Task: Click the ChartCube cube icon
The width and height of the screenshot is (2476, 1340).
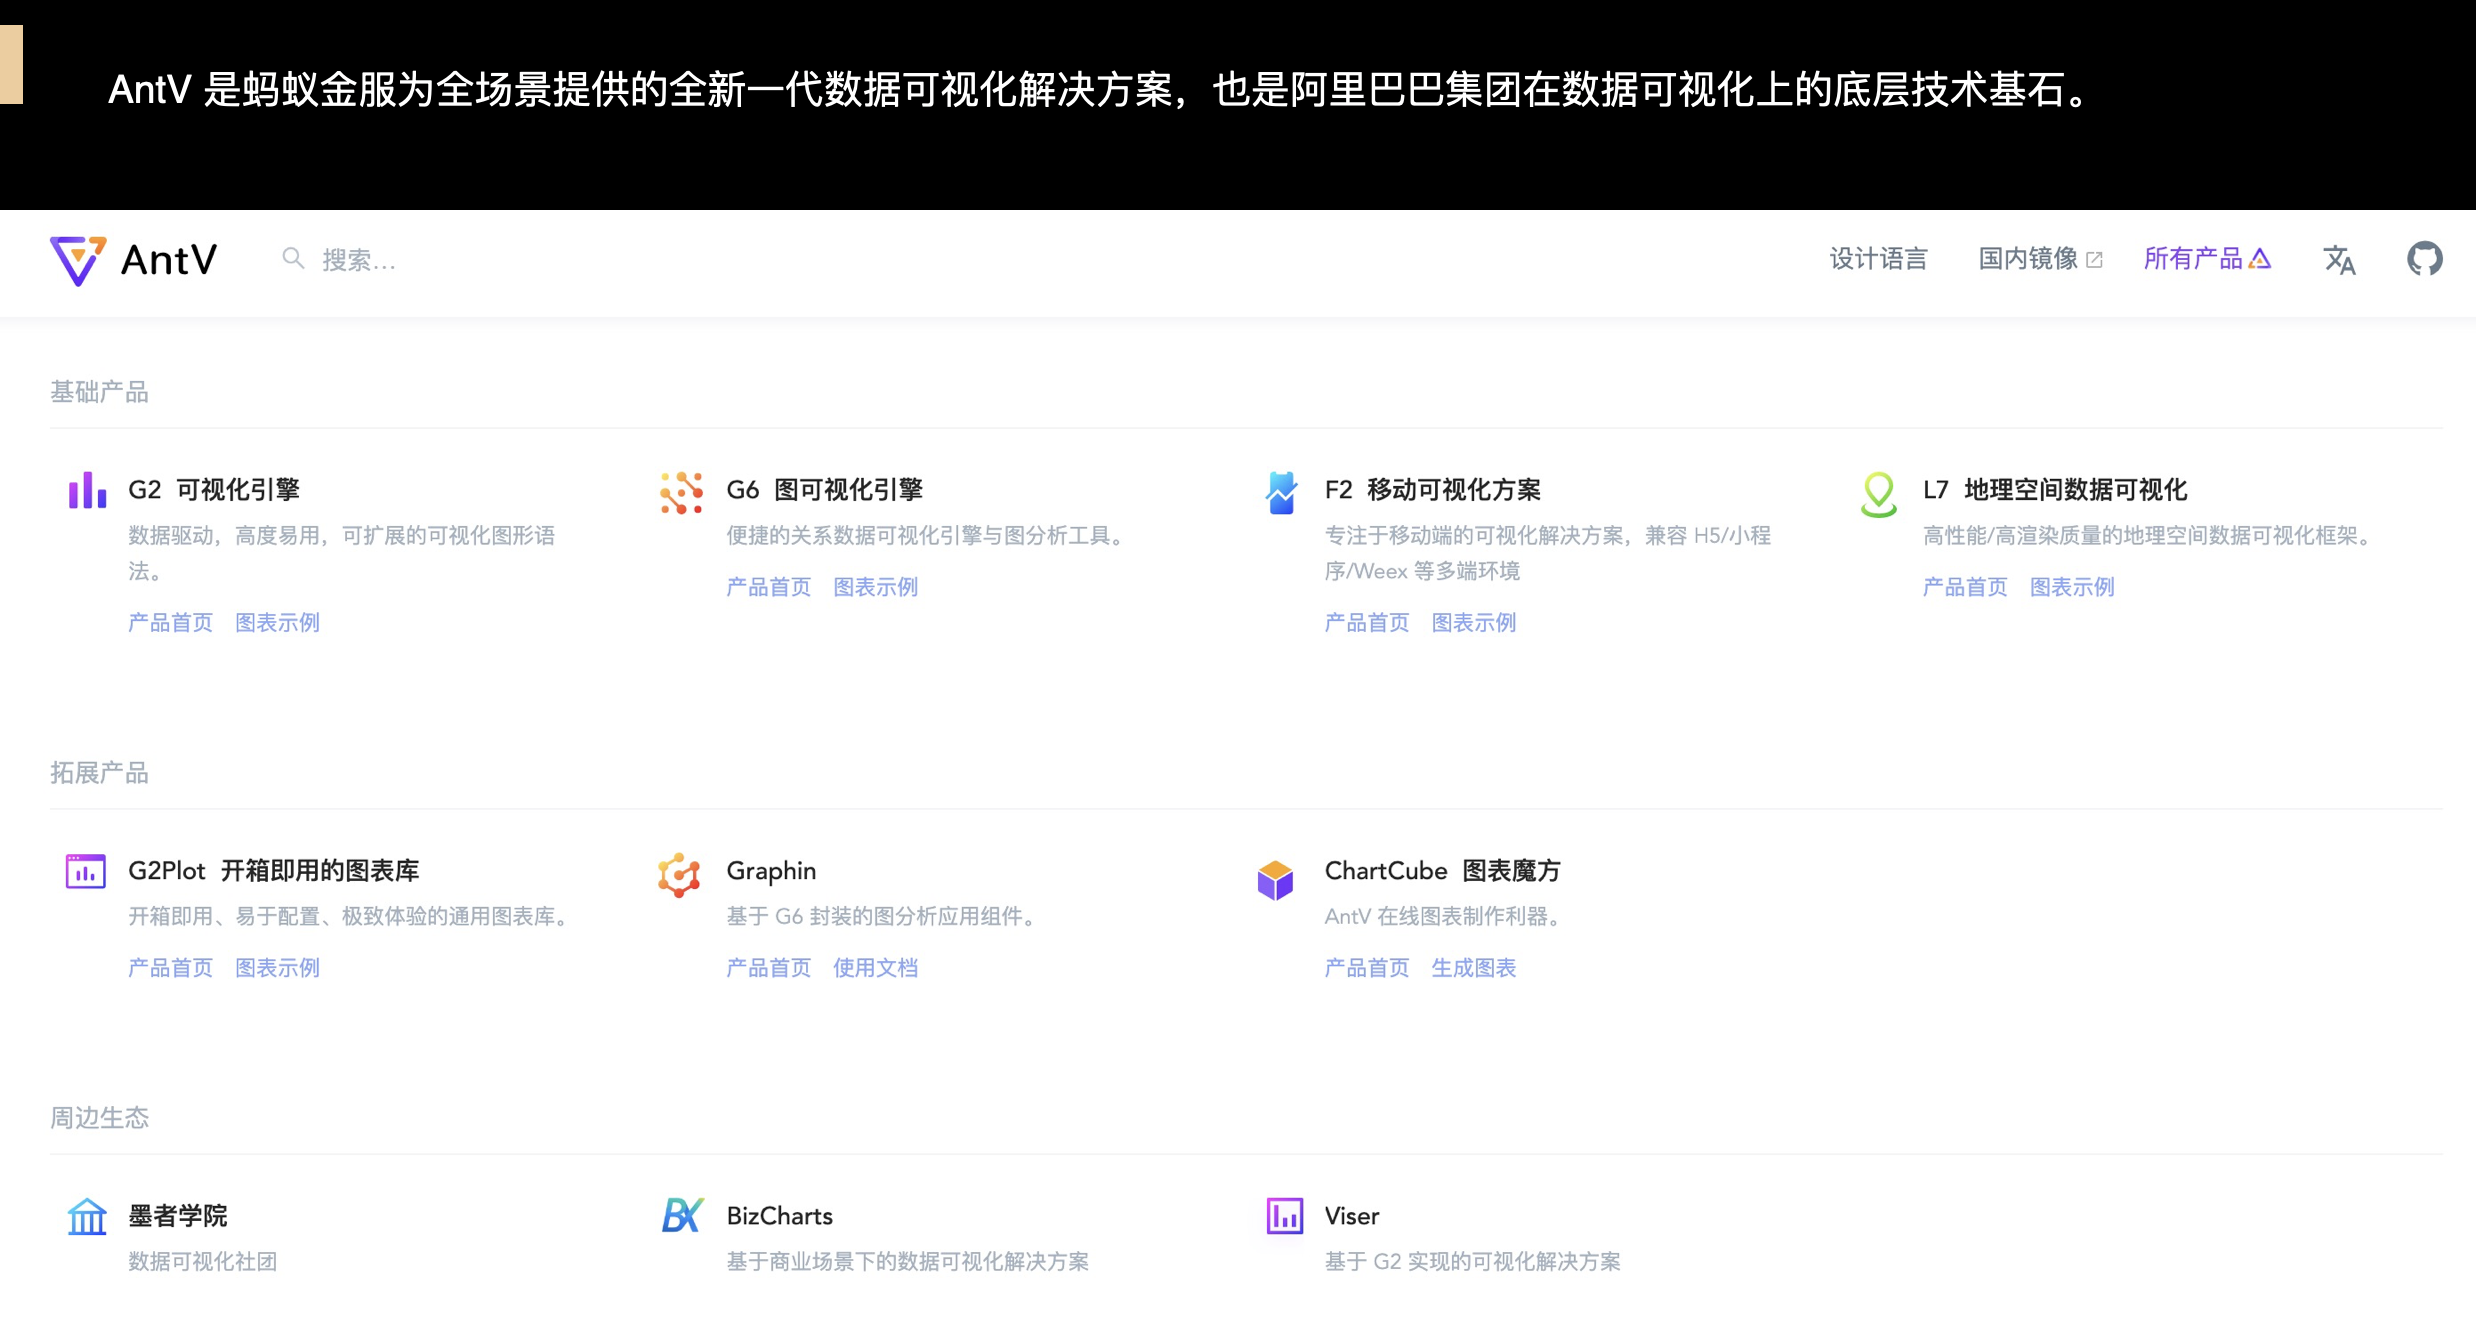Action: click(x=1275, y=879)
